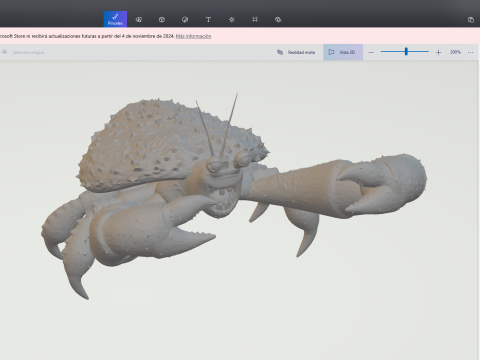
Task: Open the Stickers tool
Action: [185, 20]
